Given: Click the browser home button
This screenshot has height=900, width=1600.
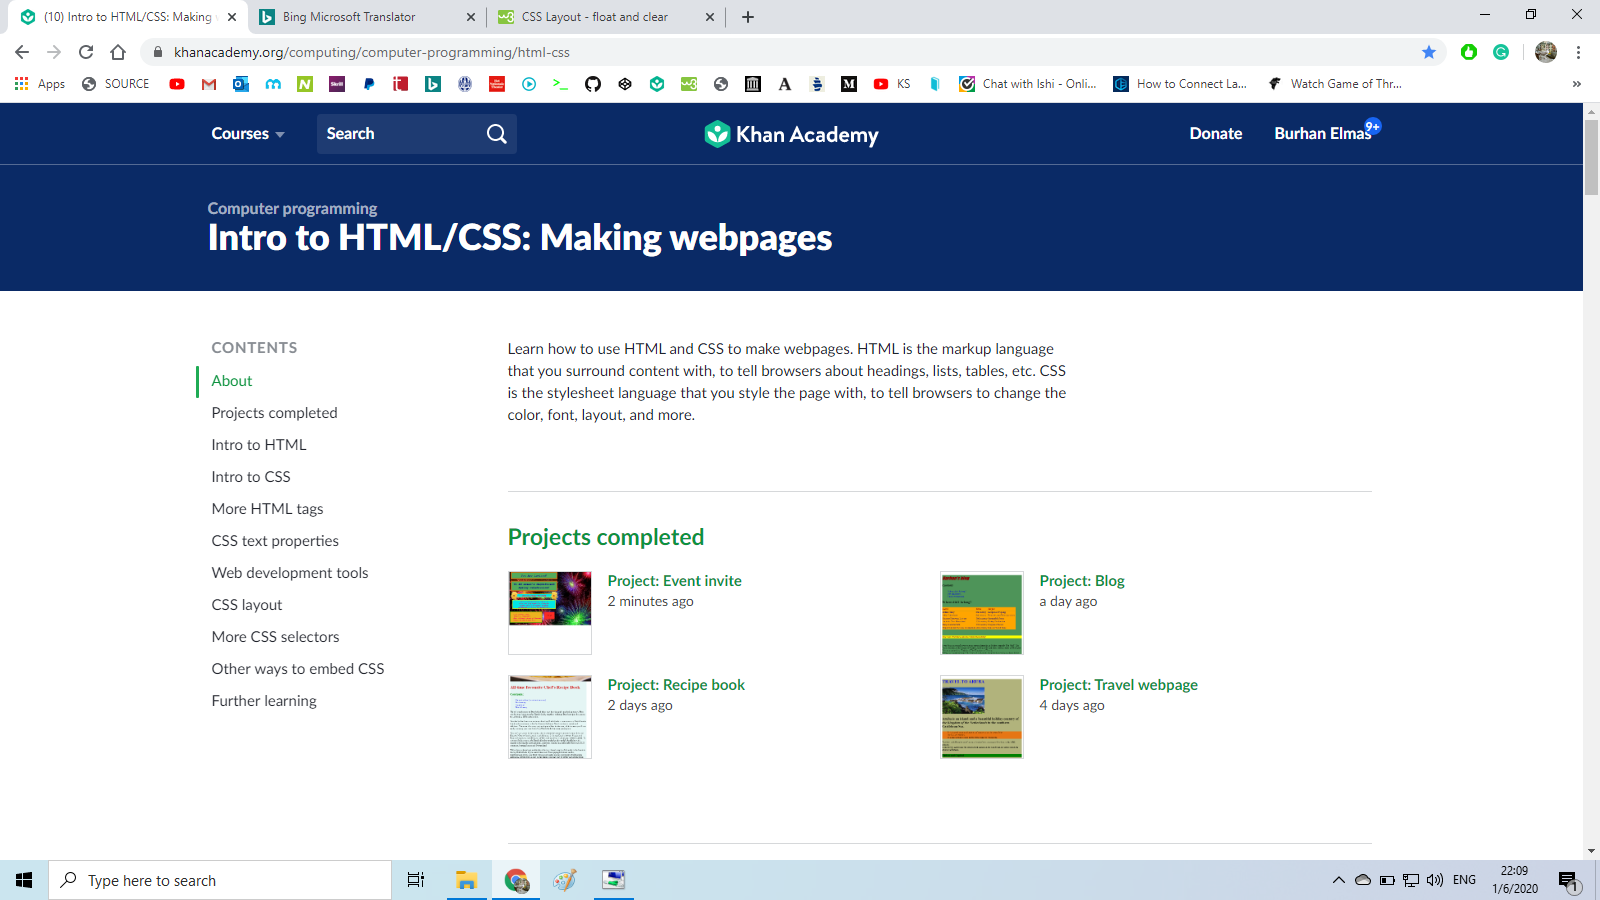Looking at the screenshot, I should (118, 52).
